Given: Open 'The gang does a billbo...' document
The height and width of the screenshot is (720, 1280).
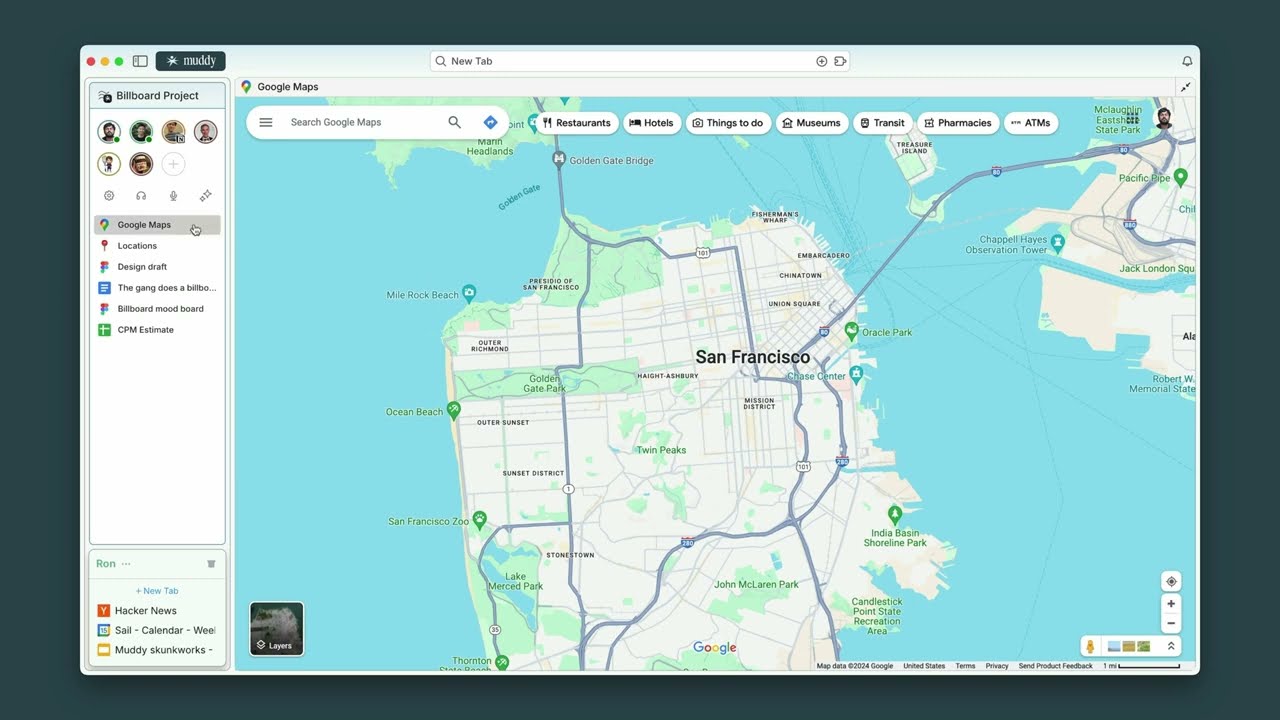Looking at the screenshot, I should point(157,288).
